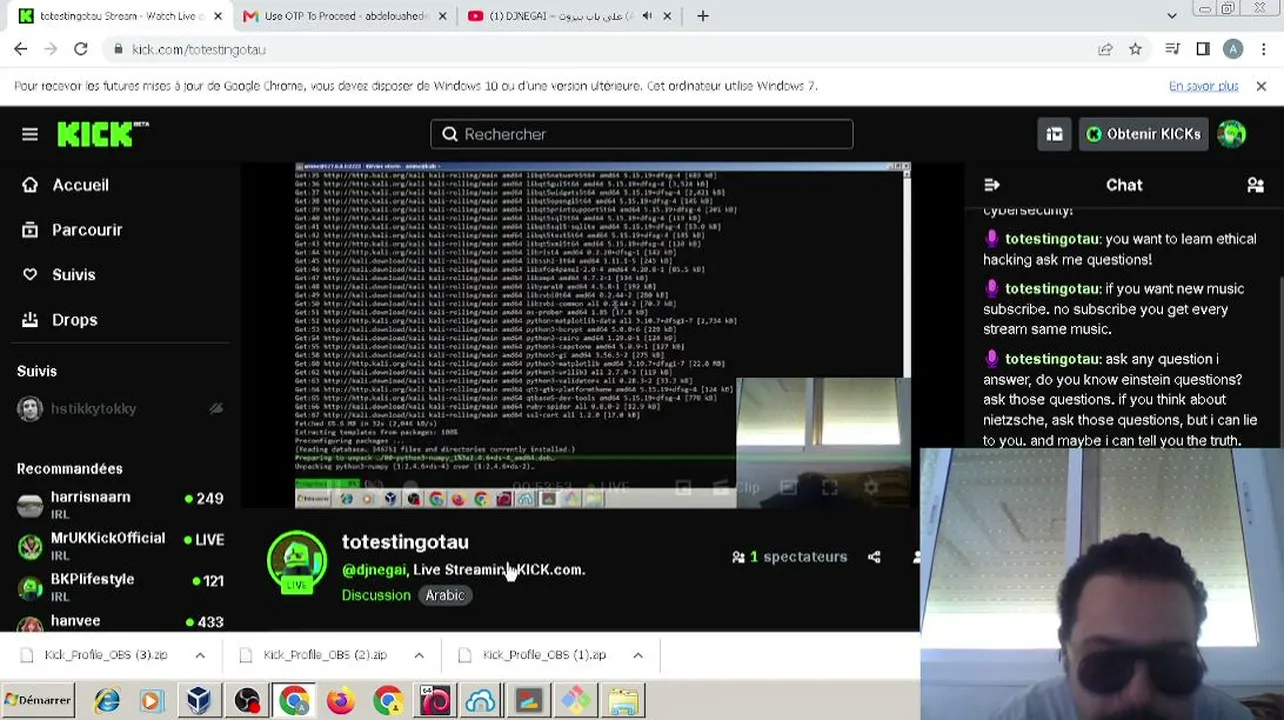Open the Chrome side panel
1284x720 pixels.
point(1203,49)
